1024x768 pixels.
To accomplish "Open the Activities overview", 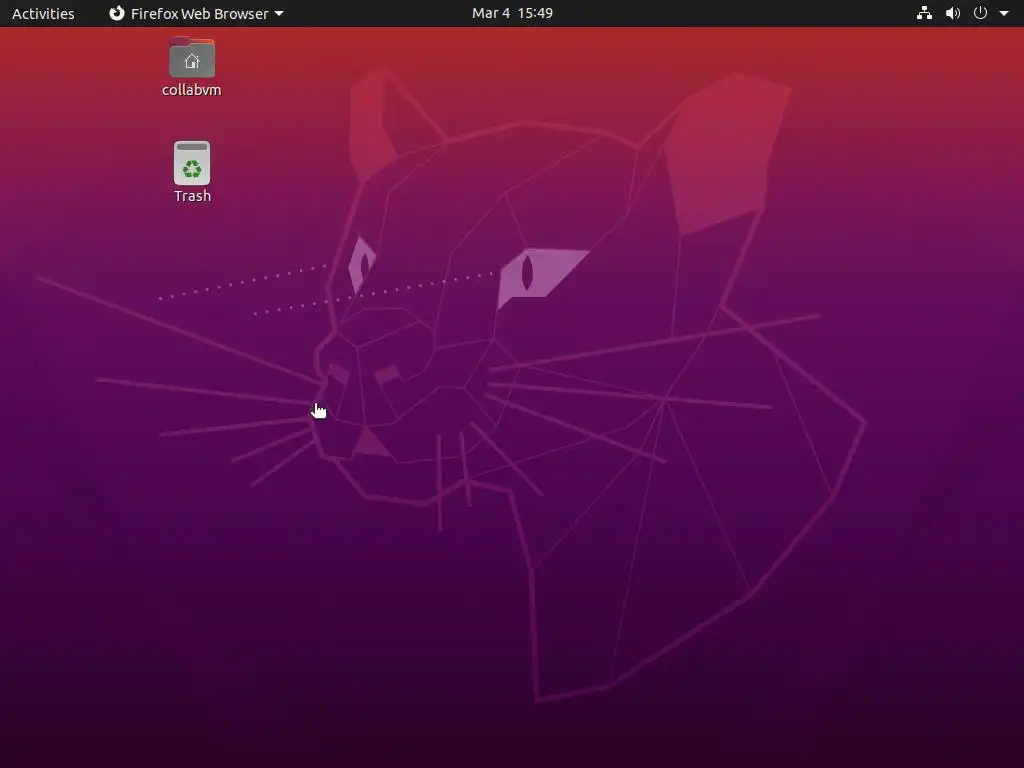I will point(43,13).
